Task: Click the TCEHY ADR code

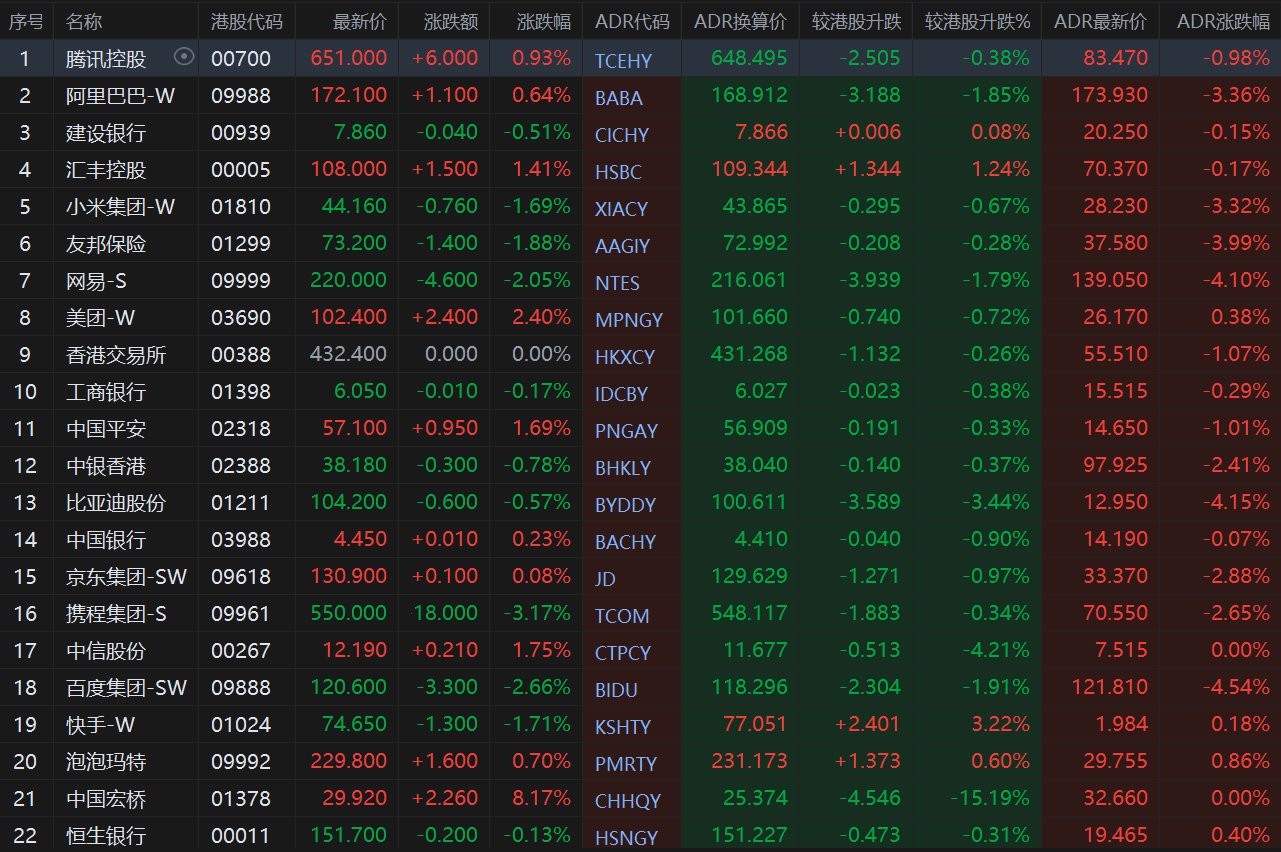Action: pos(623,61)
